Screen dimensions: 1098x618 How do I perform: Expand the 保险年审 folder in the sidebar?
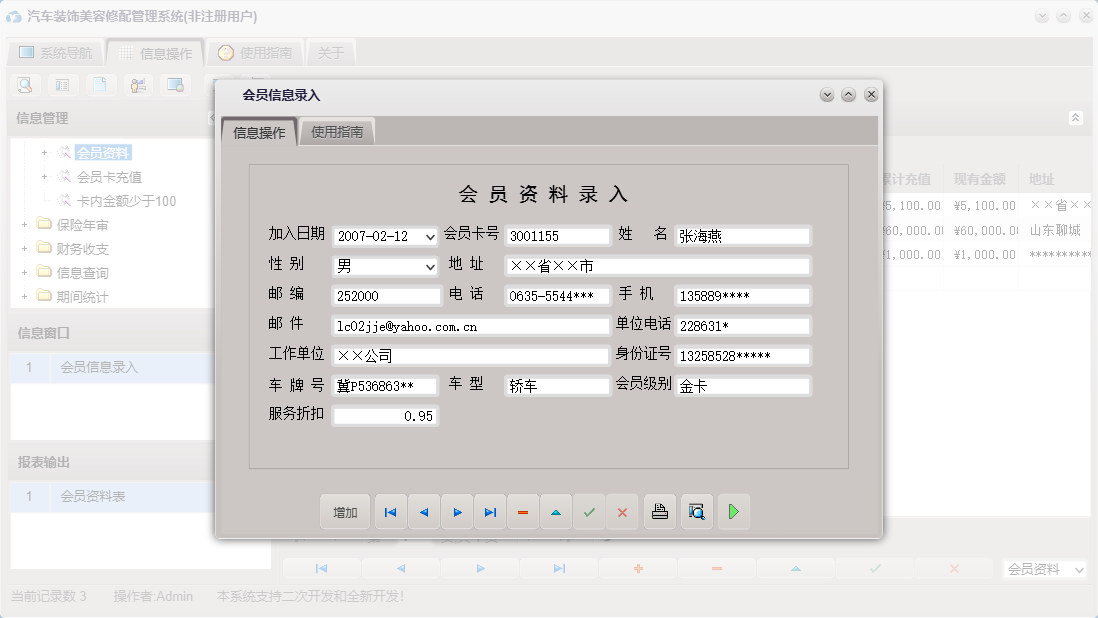pos(24,226)
